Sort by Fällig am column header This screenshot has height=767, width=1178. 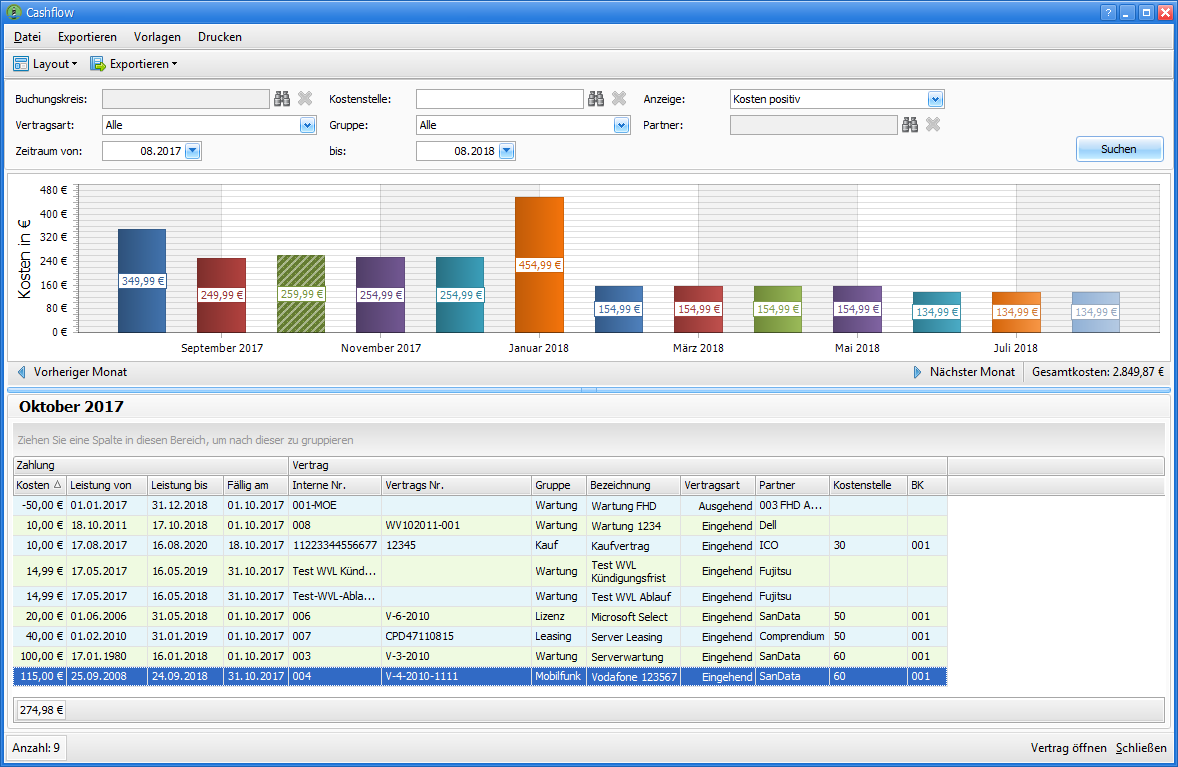(255, 485)
